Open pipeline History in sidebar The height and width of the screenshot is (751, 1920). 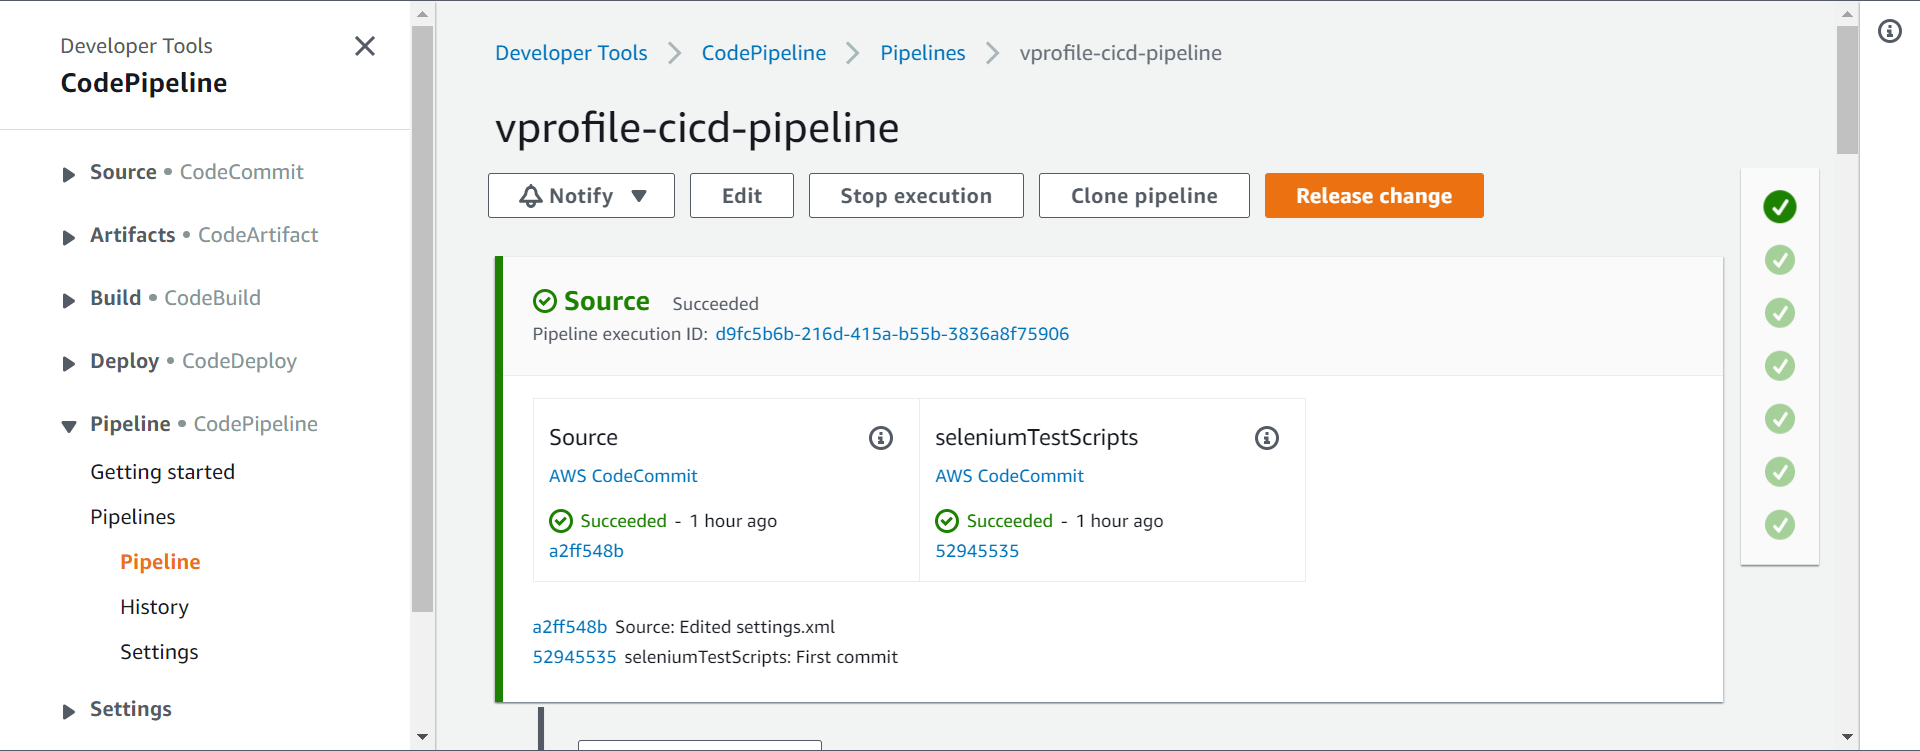[154, 607]
